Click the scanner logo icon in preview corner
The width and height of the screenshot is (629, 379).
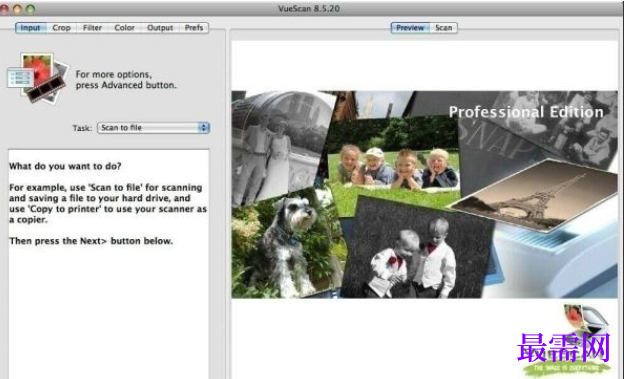pyautogui.click(x=586, y=325)
